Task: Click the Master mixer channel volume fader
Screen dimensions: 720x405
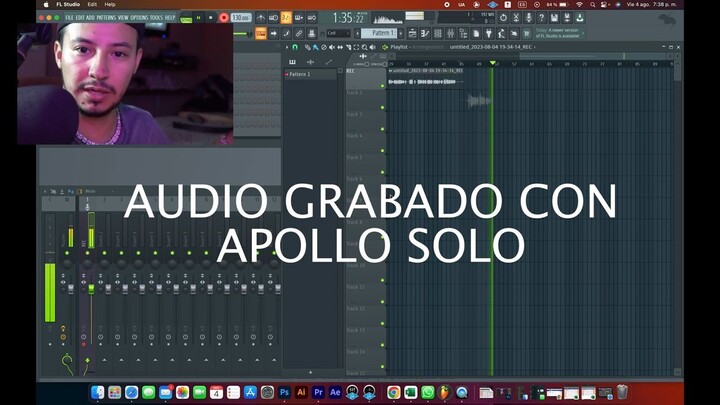Action: (x=71, y=288)
